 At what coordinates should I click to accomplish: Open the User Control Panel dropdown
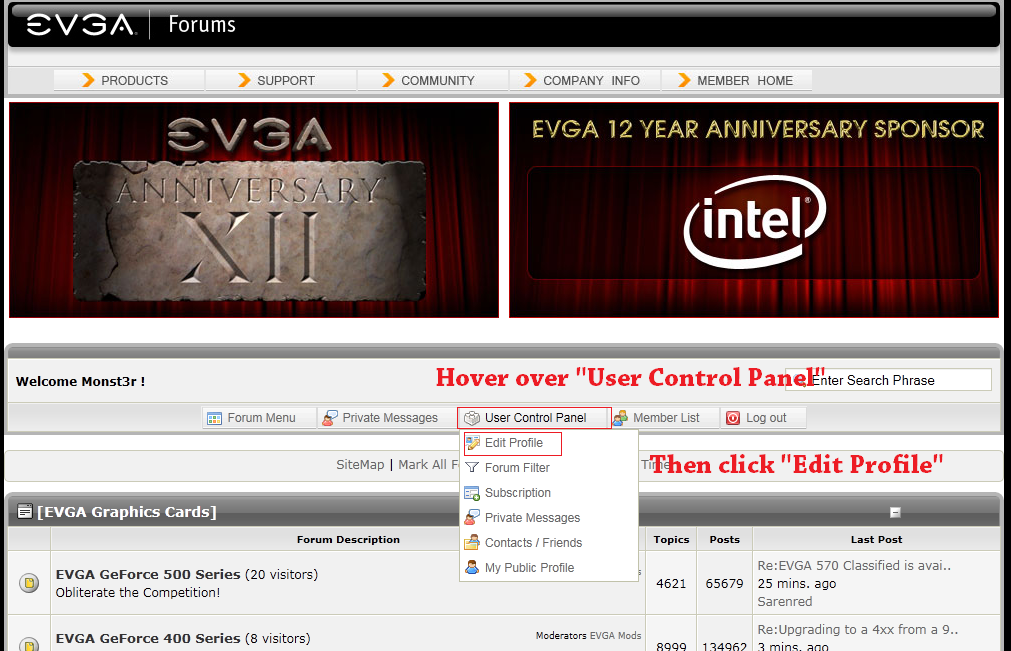click(535, 418)
